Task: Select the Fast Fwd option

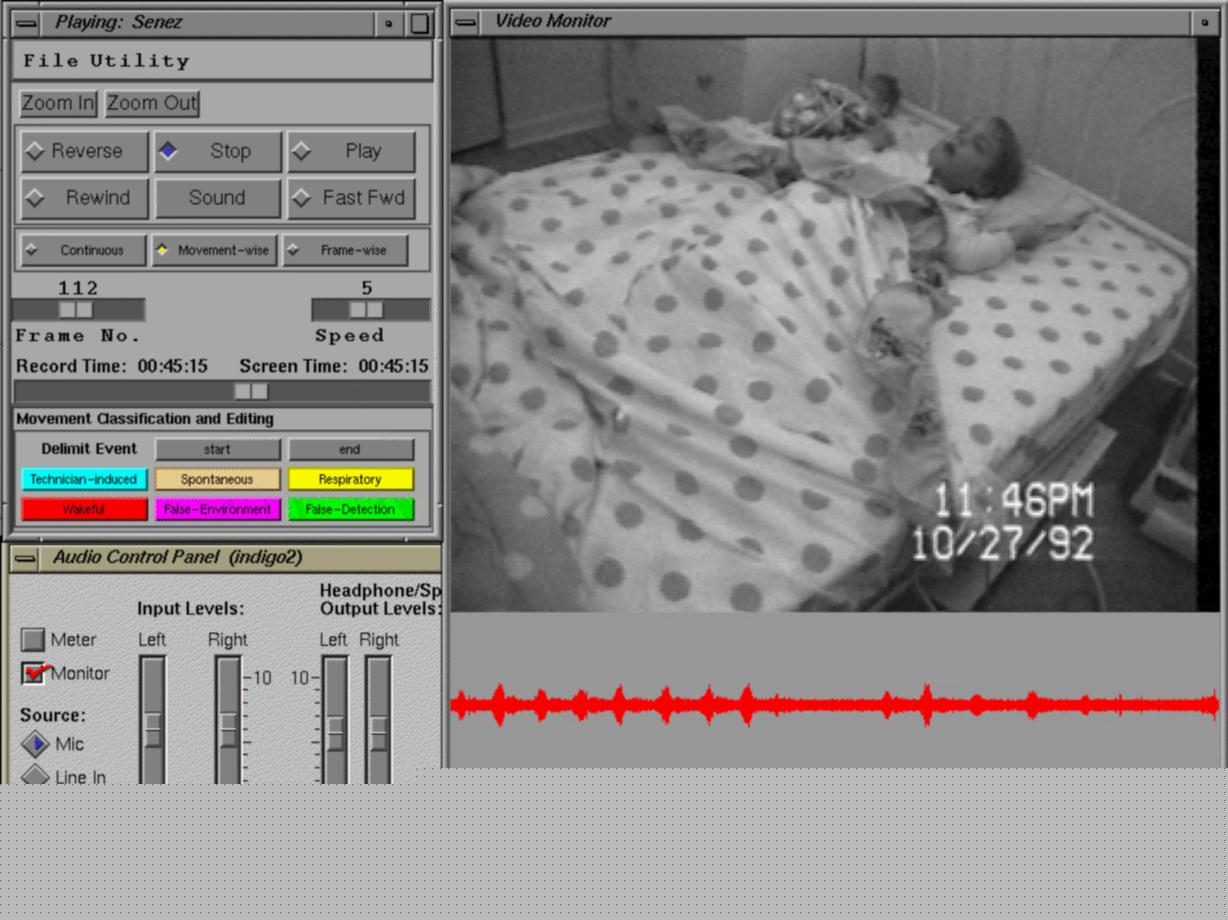Action: pyautogui.click(x=351, y=198)
